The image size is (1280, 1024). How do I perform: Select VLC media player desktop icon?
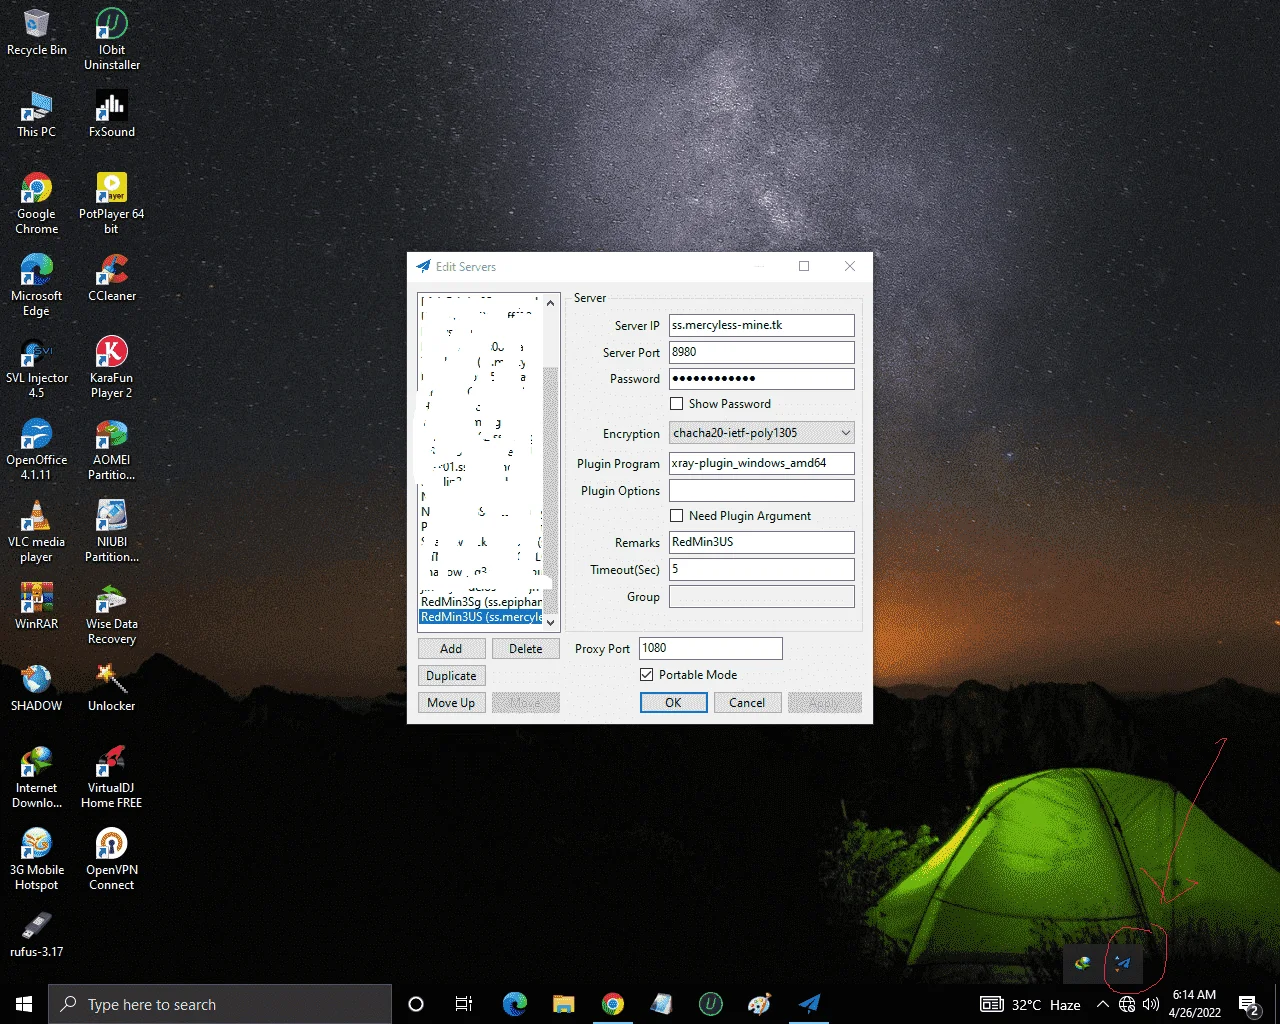coord(37,531)
